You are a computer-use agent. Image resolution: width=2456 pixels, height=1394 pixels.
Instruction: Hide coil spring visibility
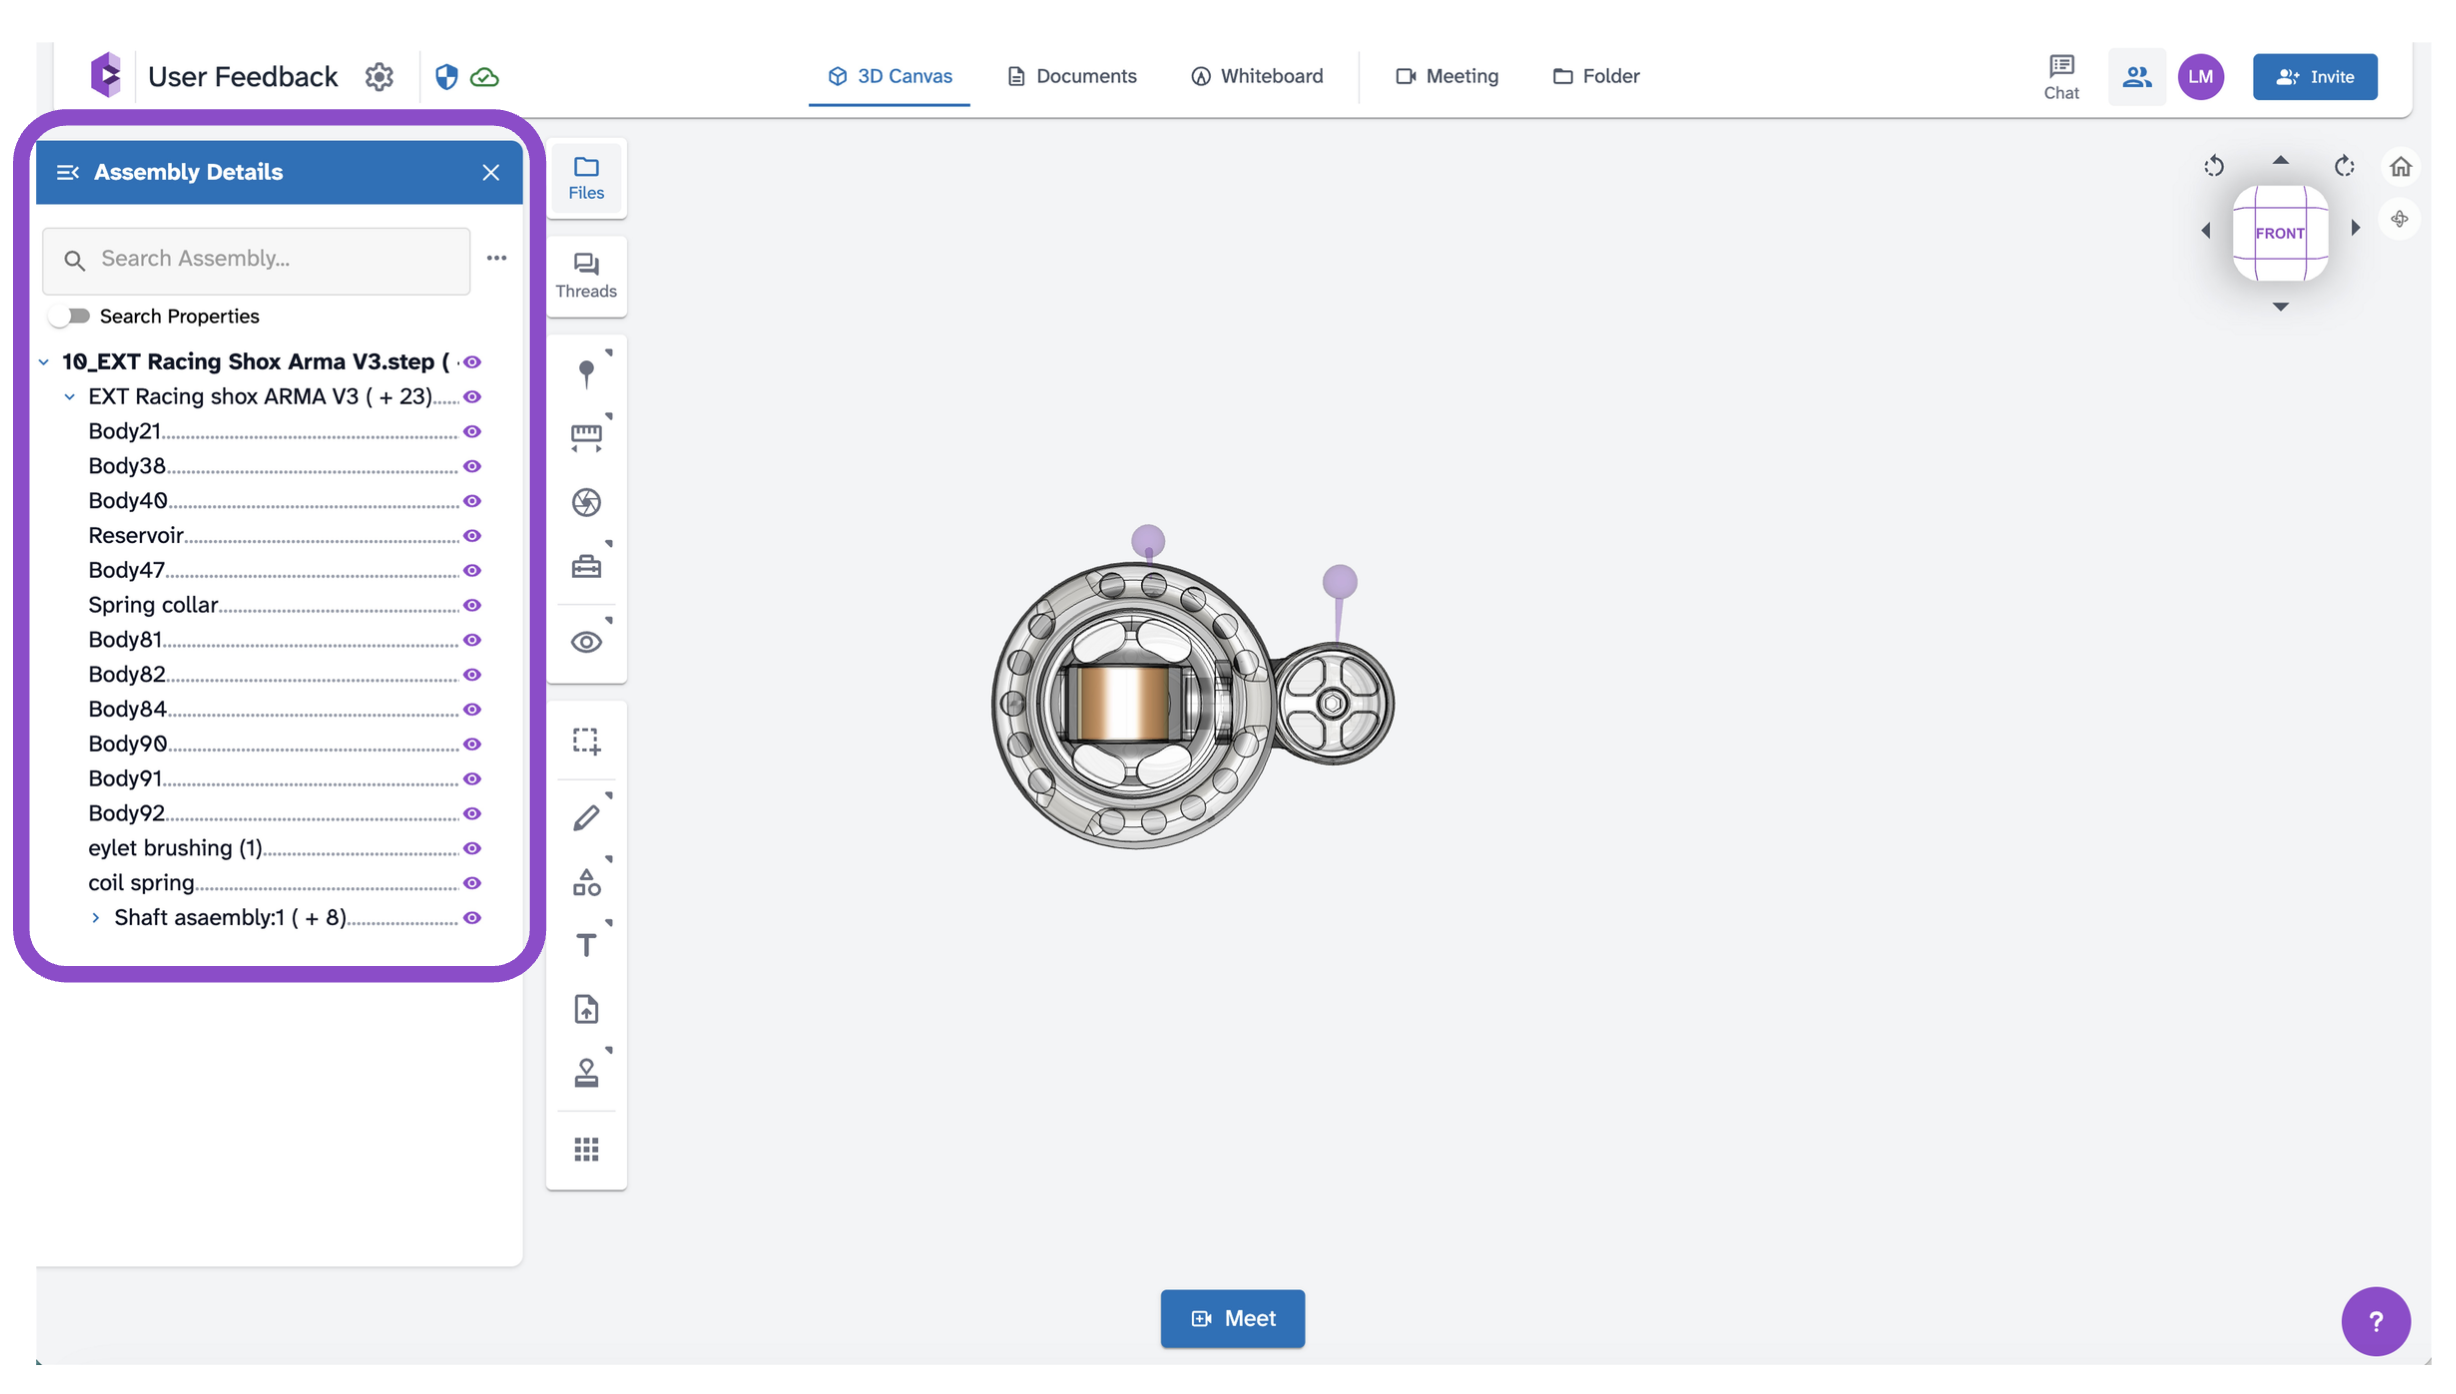tap(472, 883)
